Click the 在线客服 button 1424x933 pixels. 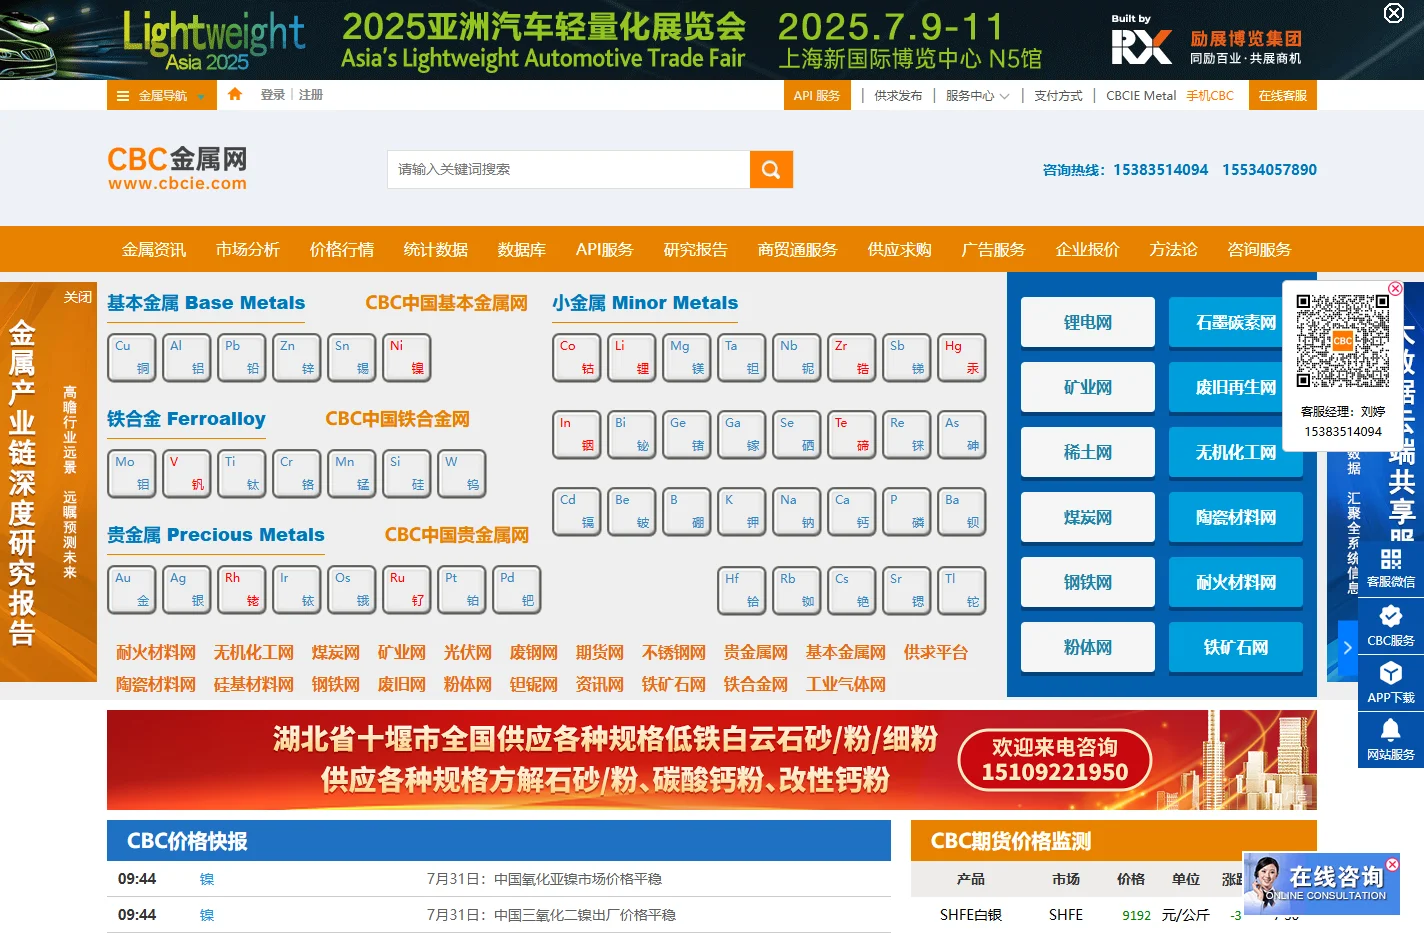pos(1283,95)
